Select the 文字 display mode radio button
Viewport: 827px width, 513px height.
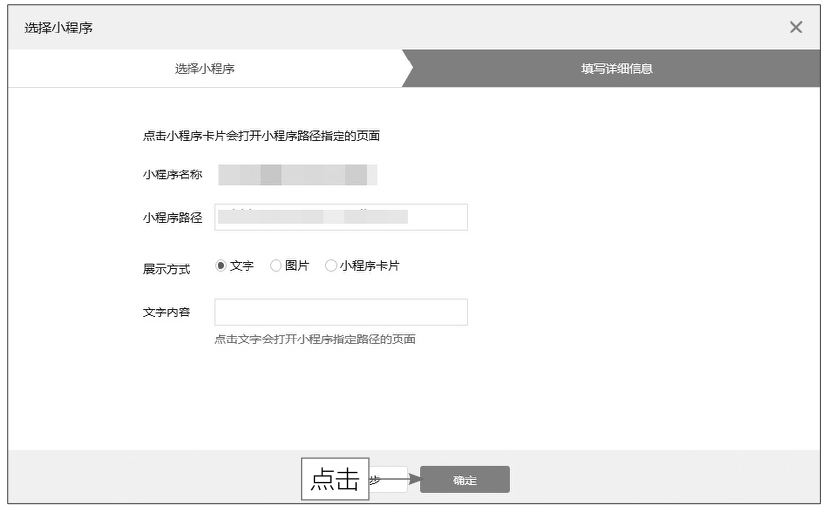221,266
